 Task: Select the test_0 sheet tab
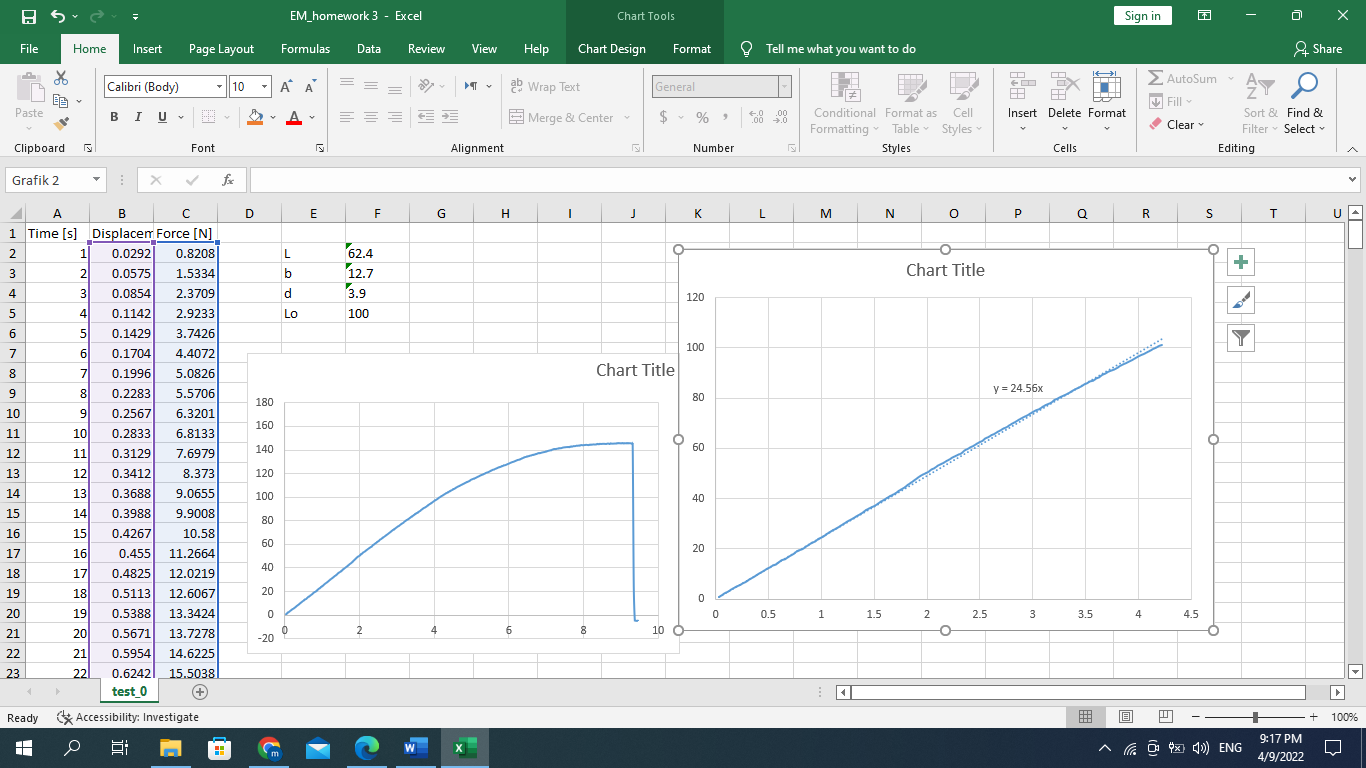point(128,690)
